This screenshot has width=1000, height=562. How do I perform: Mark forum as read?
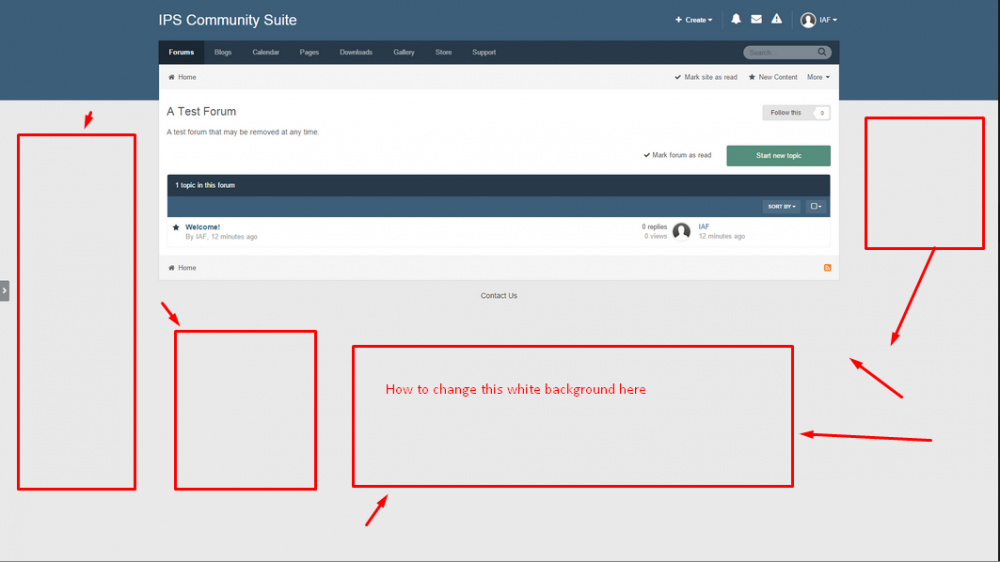[x=677, y=155]
